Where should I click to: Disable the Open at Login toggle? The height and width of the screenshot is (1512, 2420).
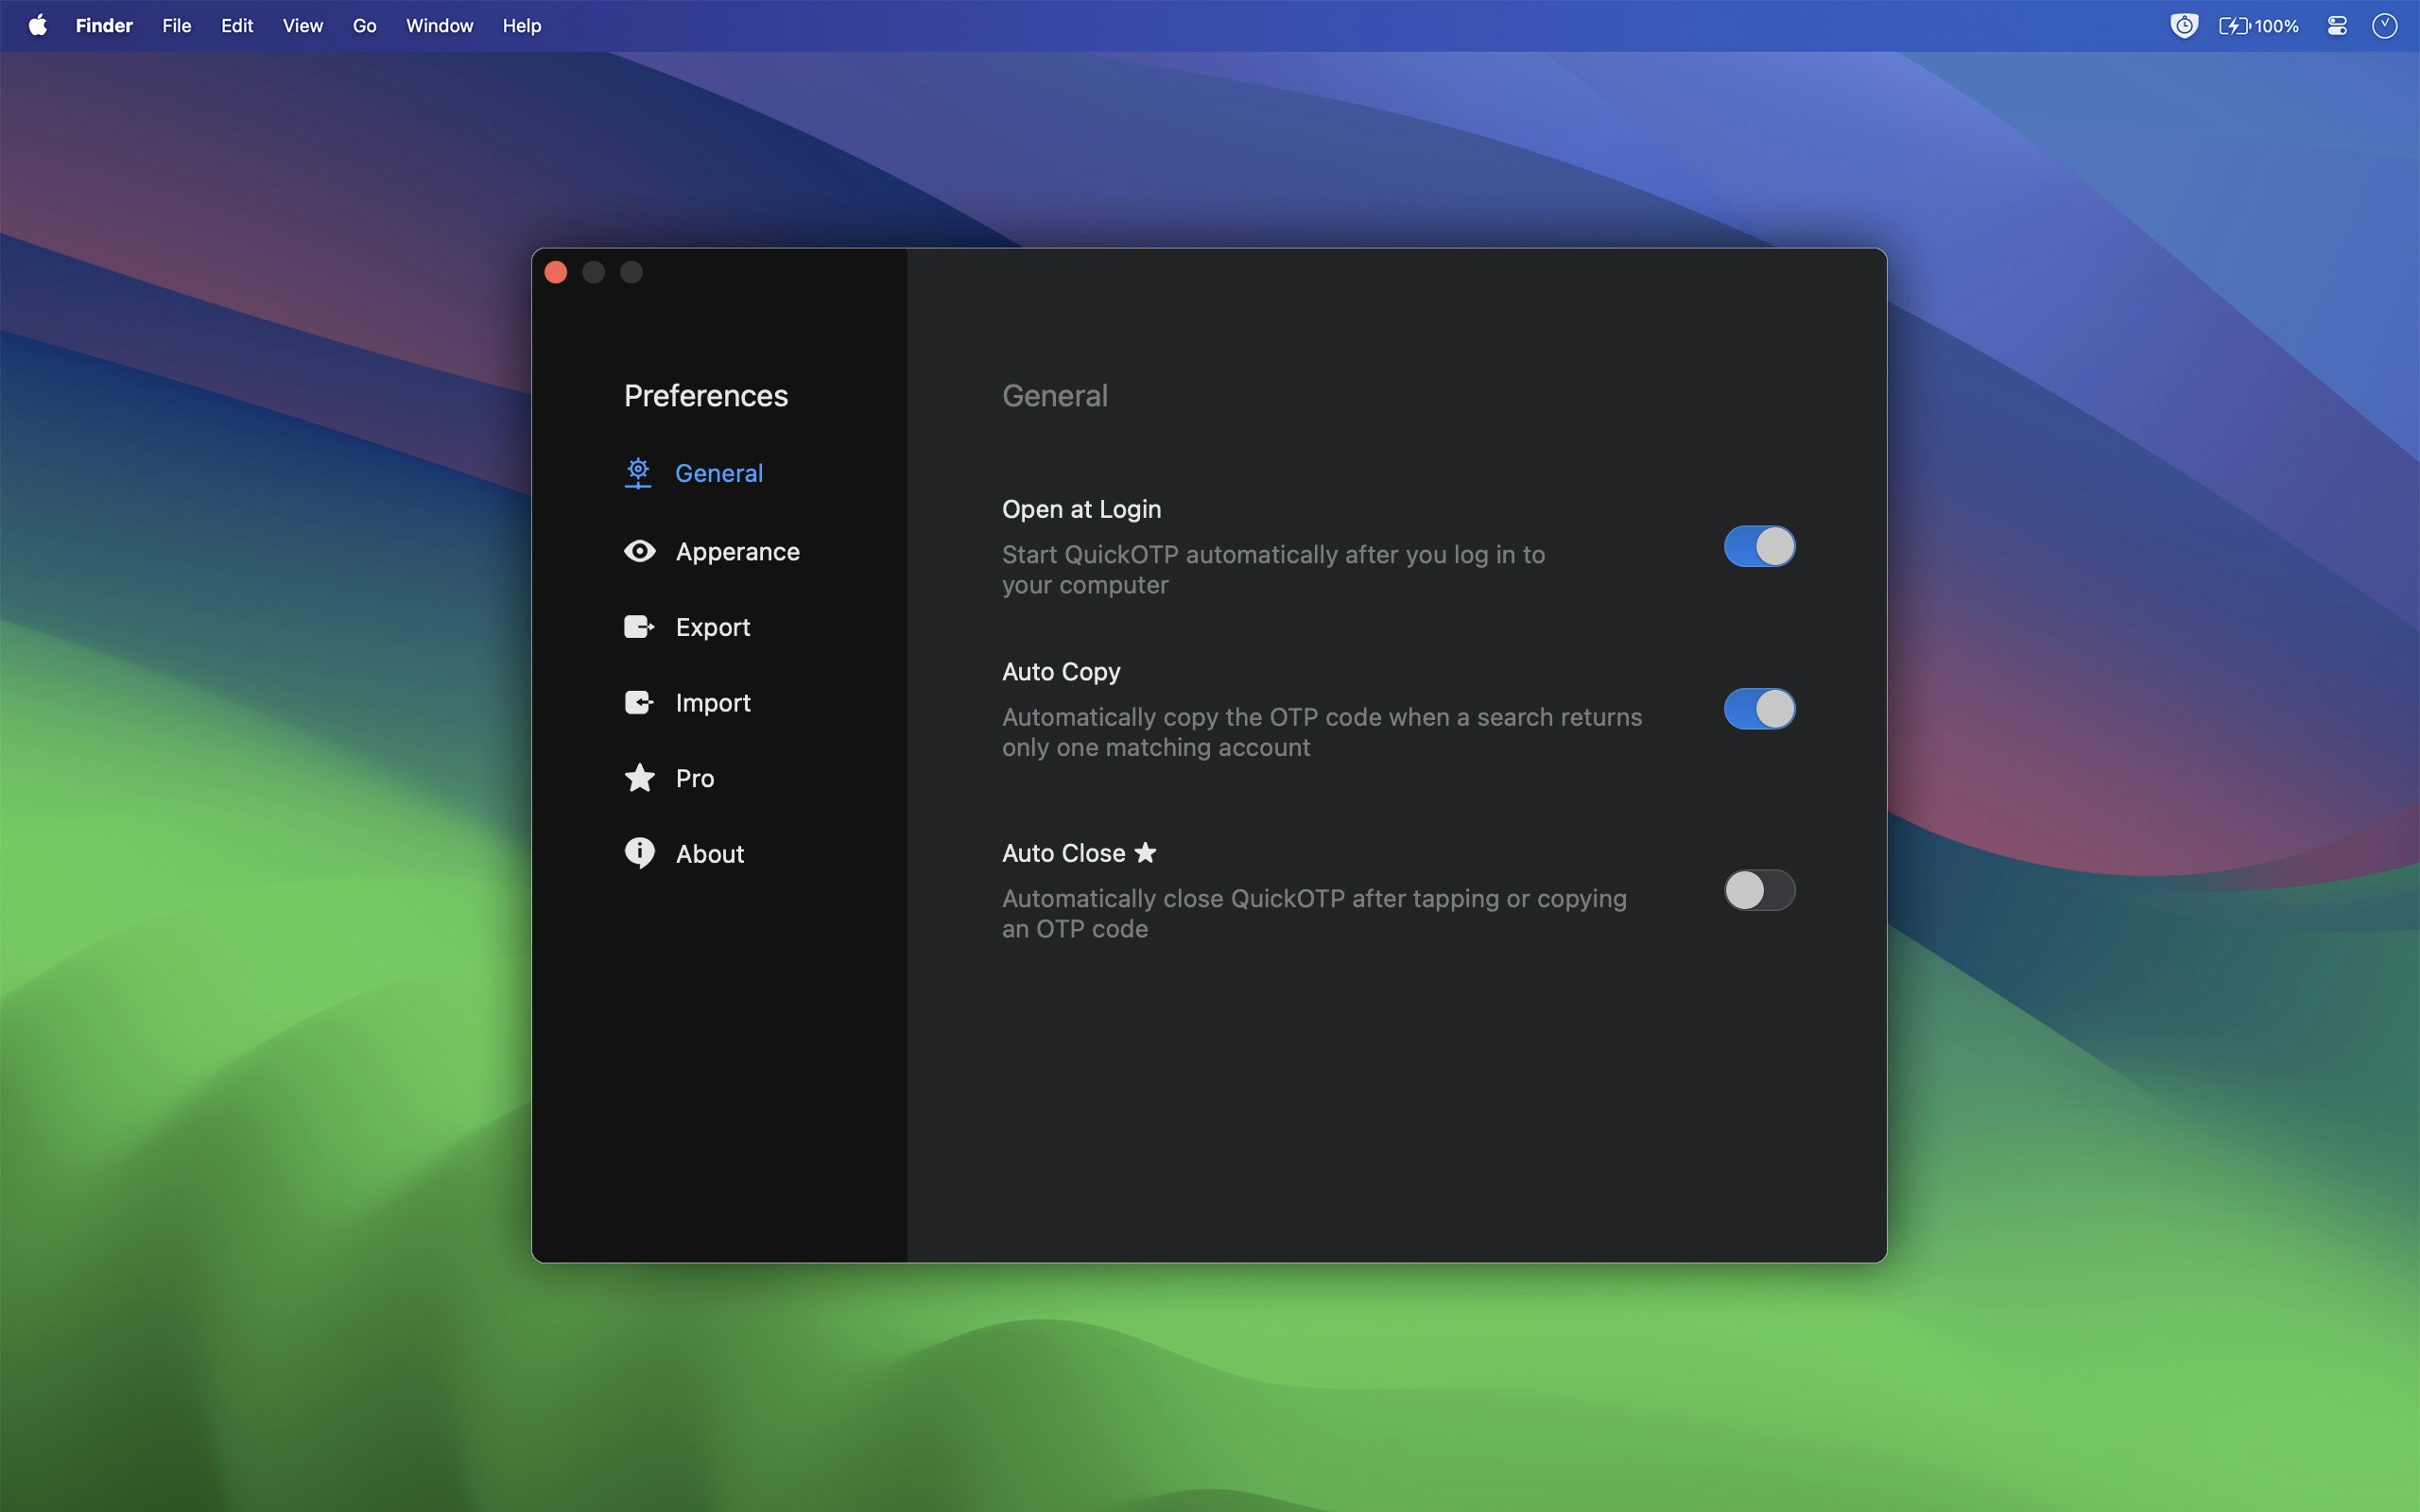pyautogui.click(x=1759, y=546)
